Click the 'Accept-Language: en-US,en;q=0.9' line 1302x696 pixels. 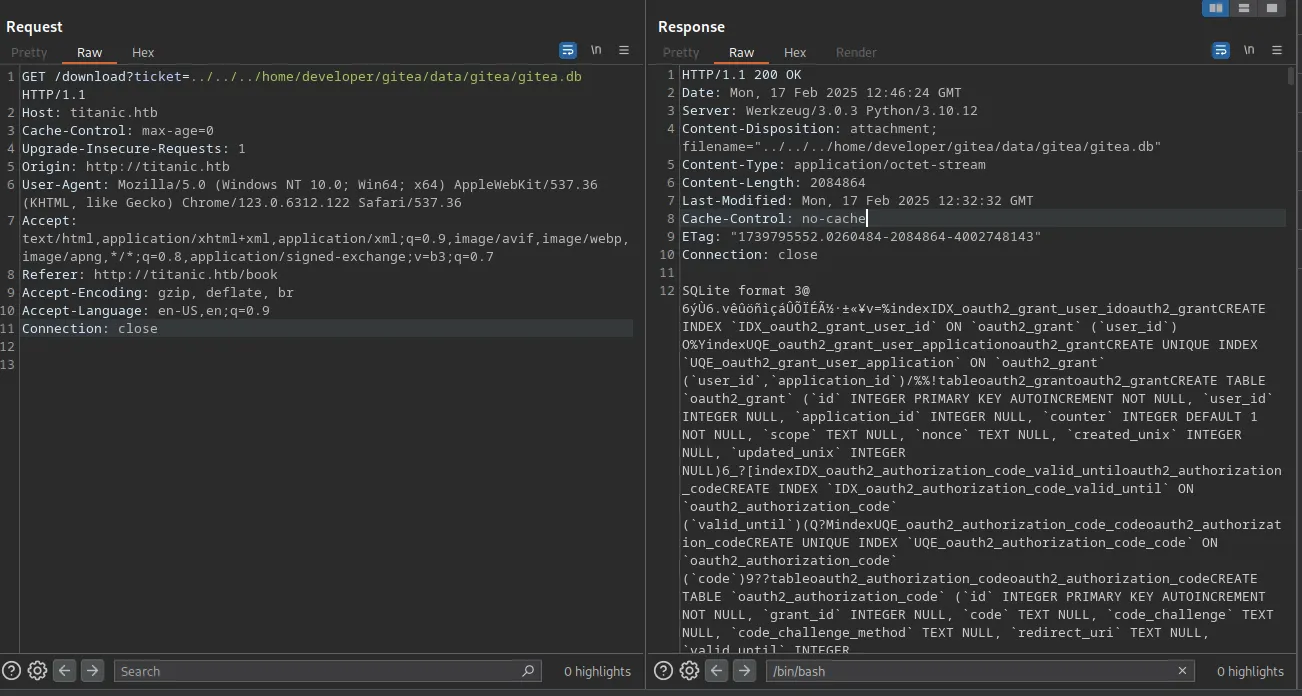pos(145,310)
